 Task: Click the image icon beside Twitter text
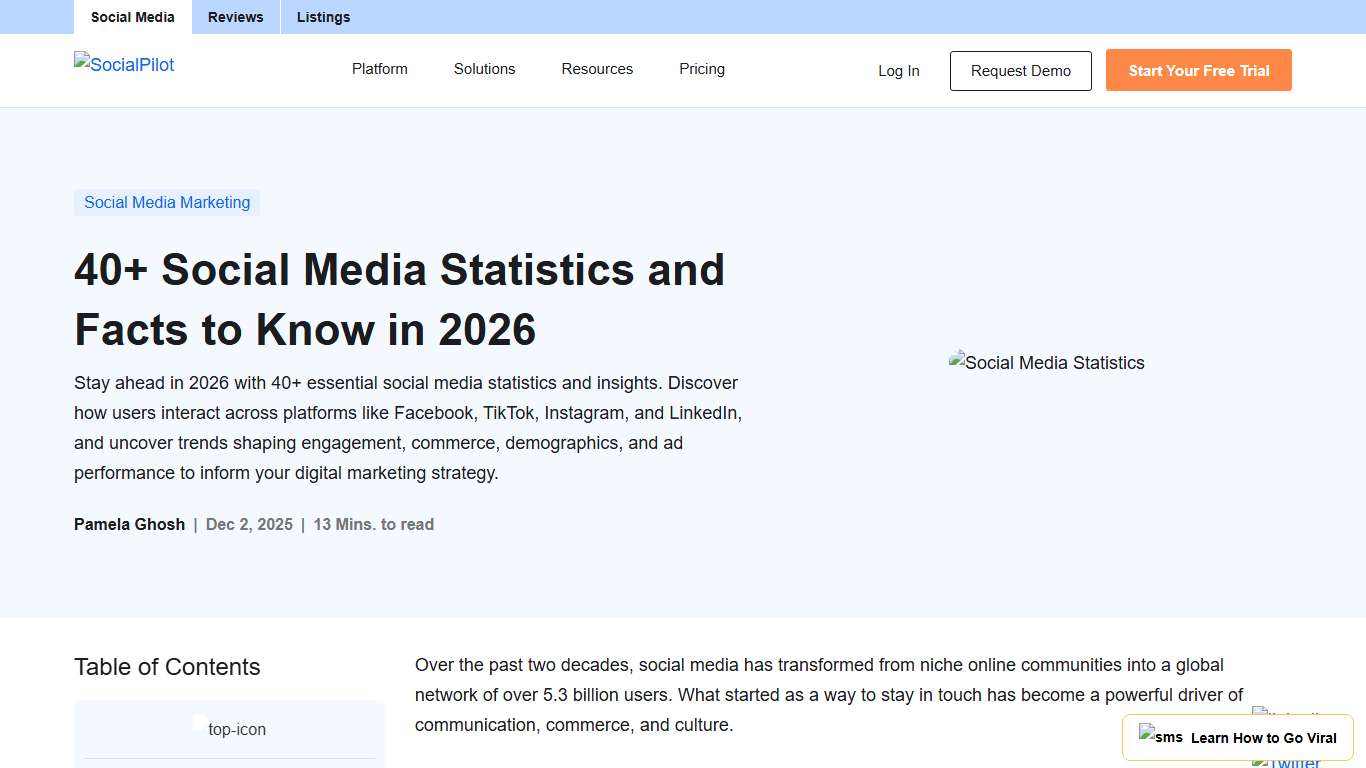pos(1259,761)
